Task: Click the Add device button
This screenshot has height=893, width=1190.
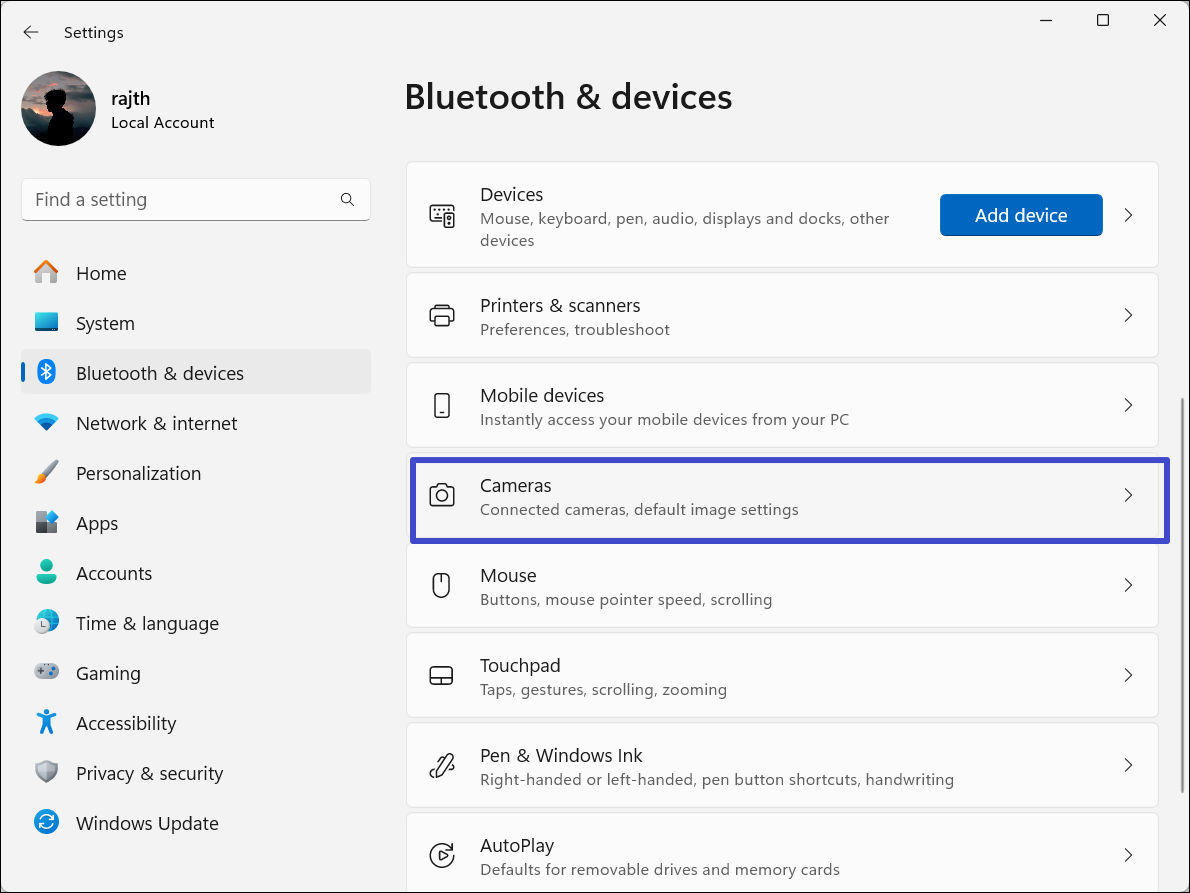Action: (x=1020, y=215)
